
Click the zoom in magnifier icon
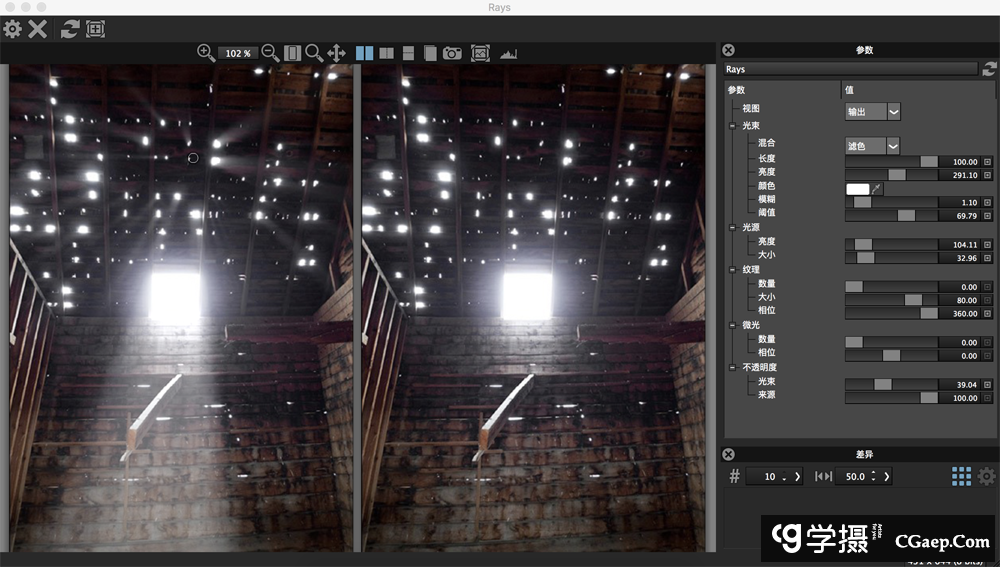click(x=206, y=53)
